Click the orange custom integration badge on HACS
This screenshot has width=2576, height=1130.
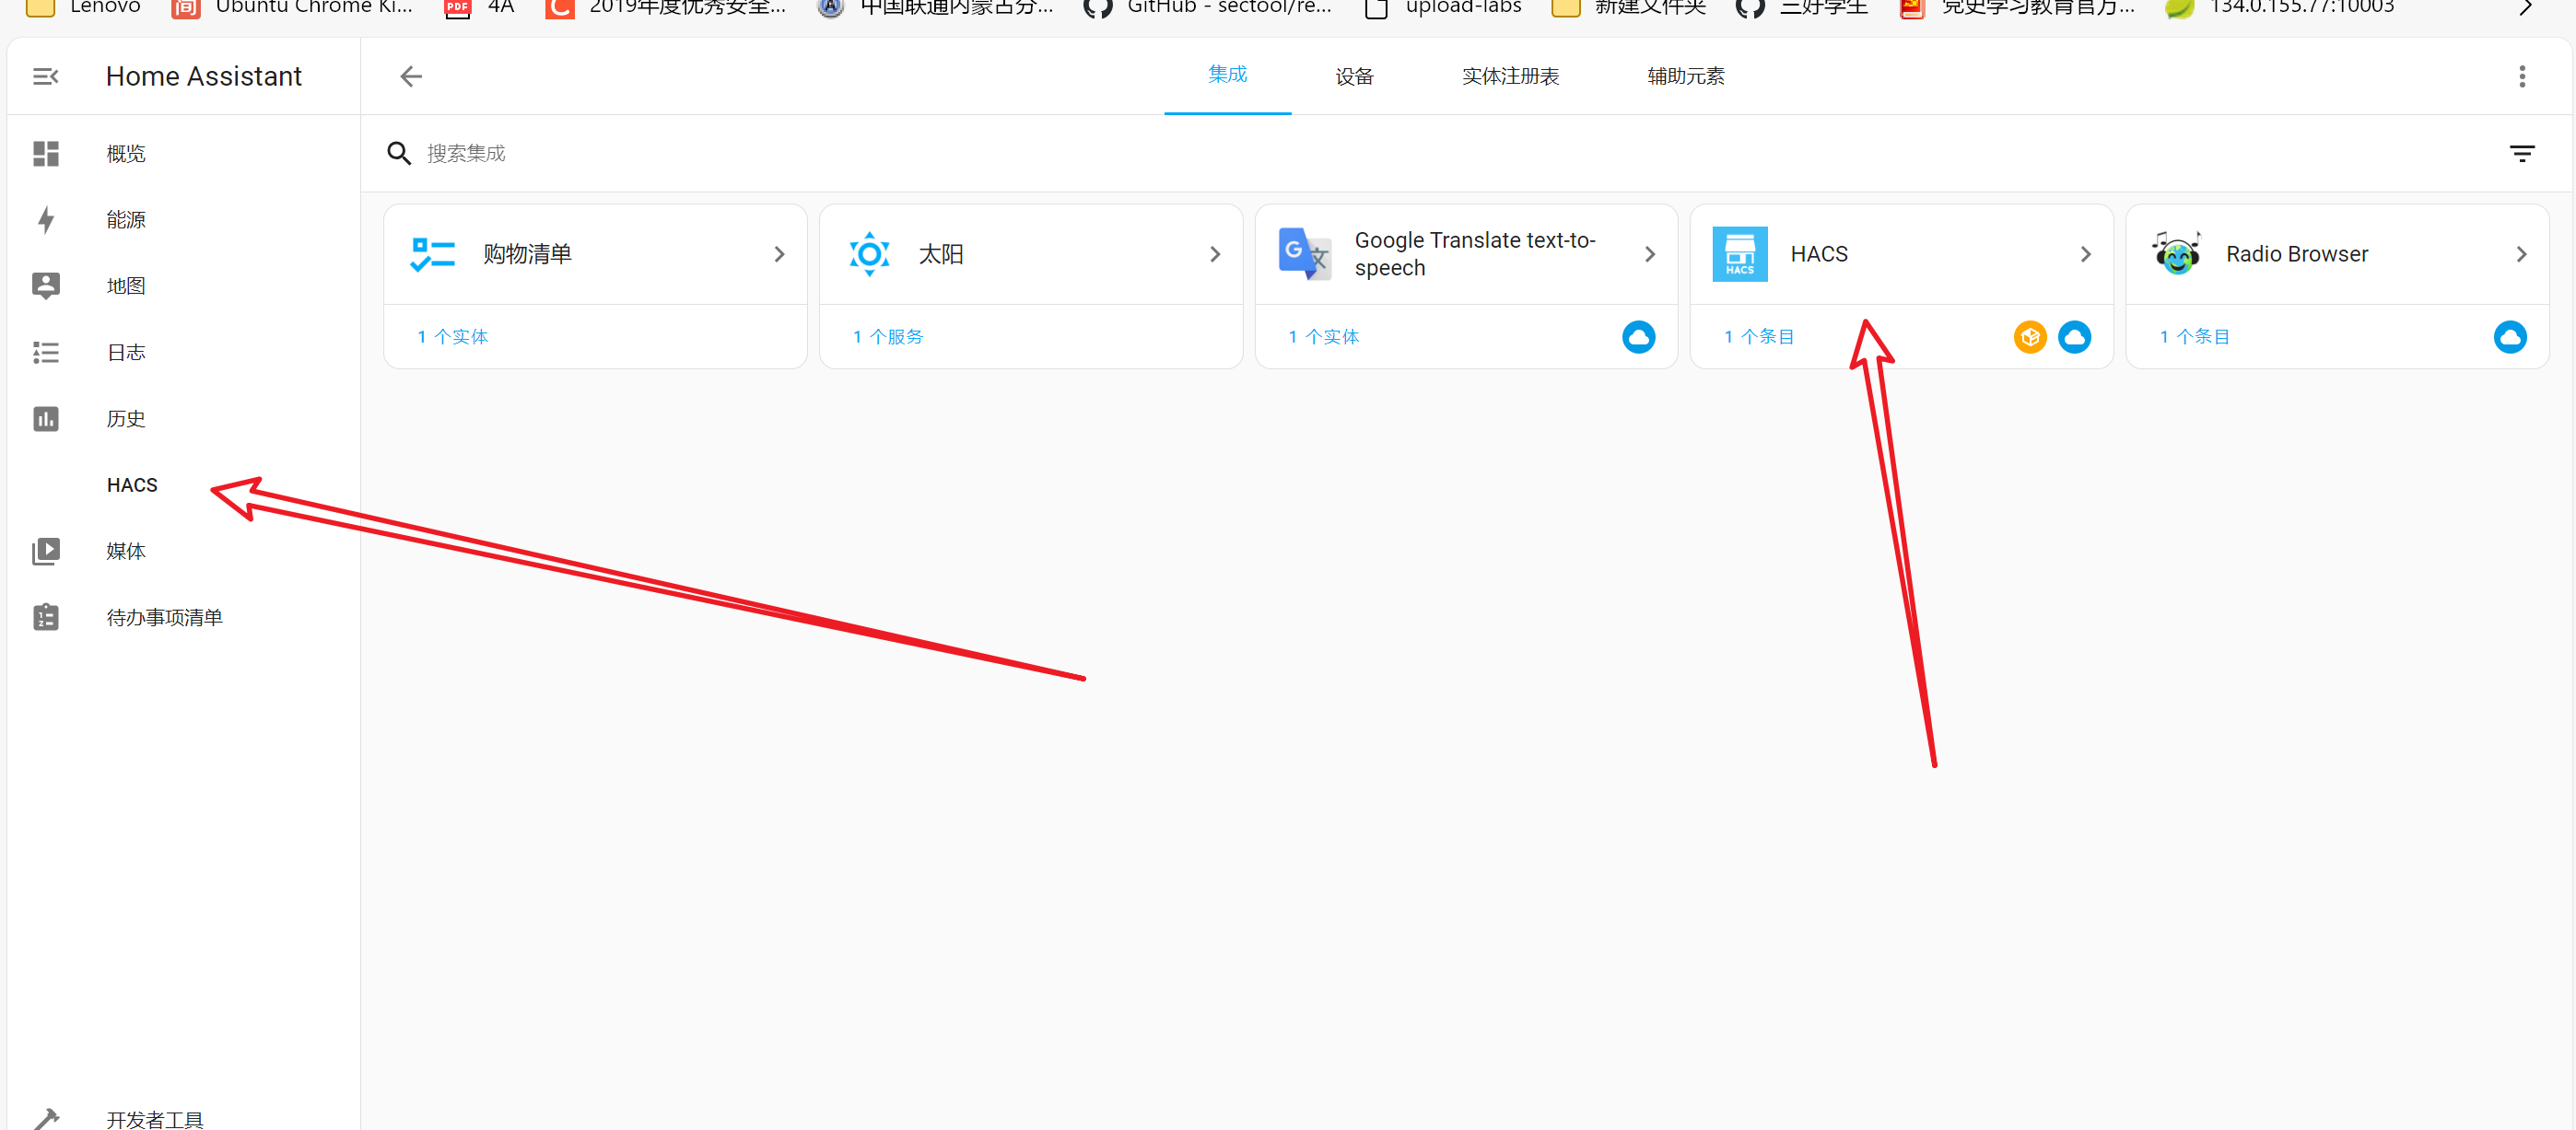[x=2030, y=337]
